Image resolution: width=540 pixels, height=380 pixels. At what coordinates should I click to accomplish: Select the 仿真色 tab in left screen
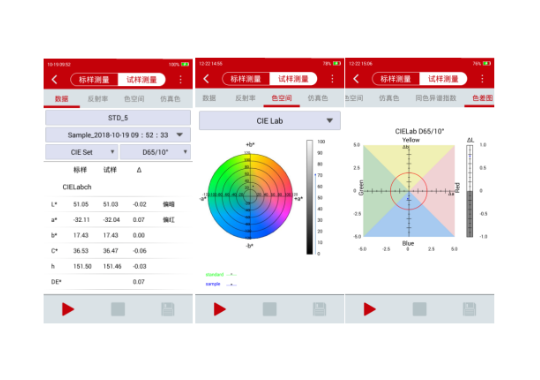(x=170, y=99)
